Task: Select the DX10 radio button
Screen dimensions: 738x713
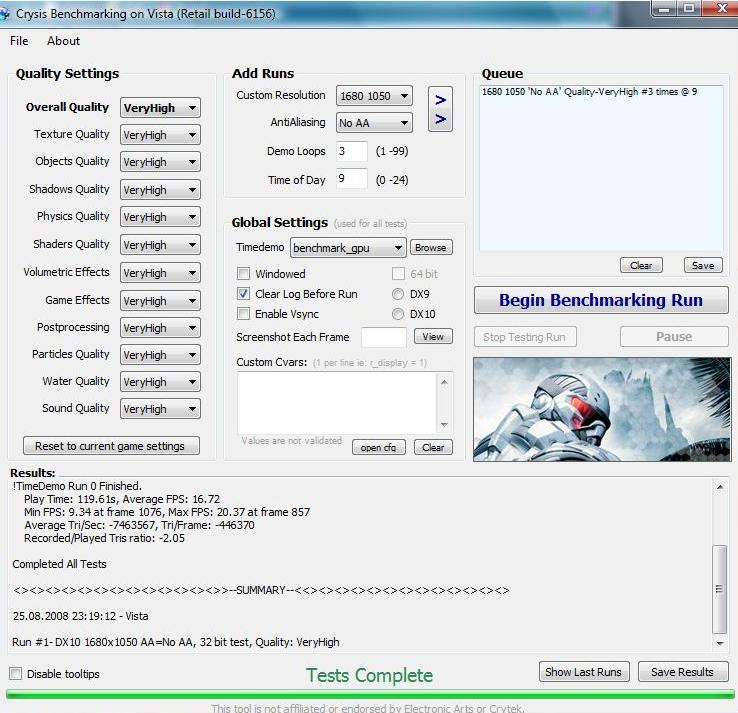Action: [398, 314]
